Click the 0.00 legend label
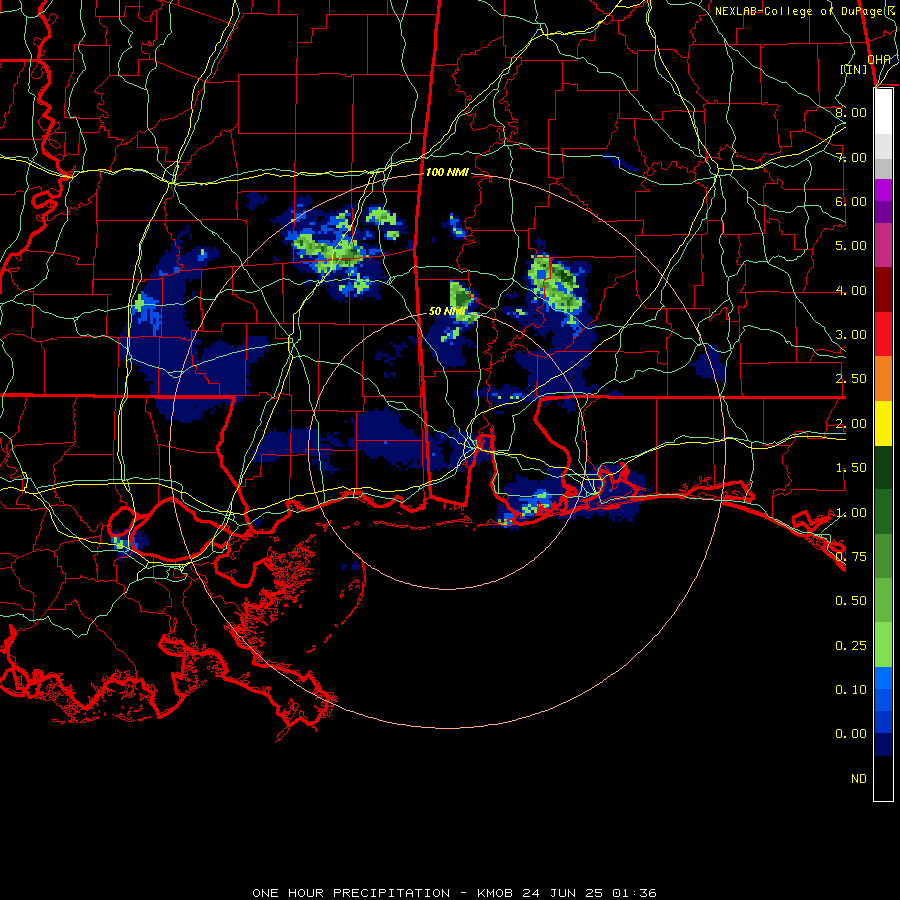 851,734
